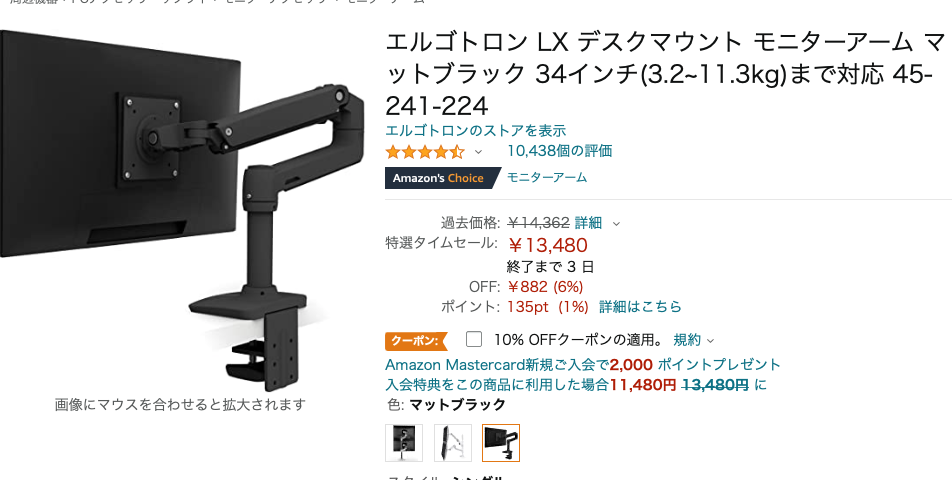Click the モニターアーム category link
Screen dimensions: 952x480
pos(546,177)
